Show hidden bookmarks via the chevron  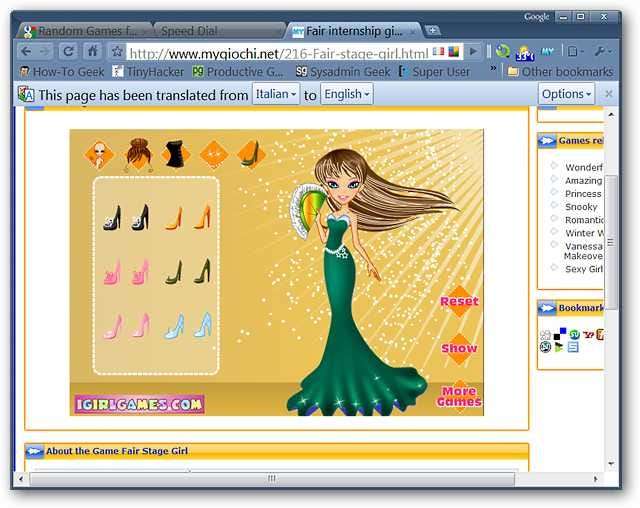pyautogui.click(x=493, y=68)
